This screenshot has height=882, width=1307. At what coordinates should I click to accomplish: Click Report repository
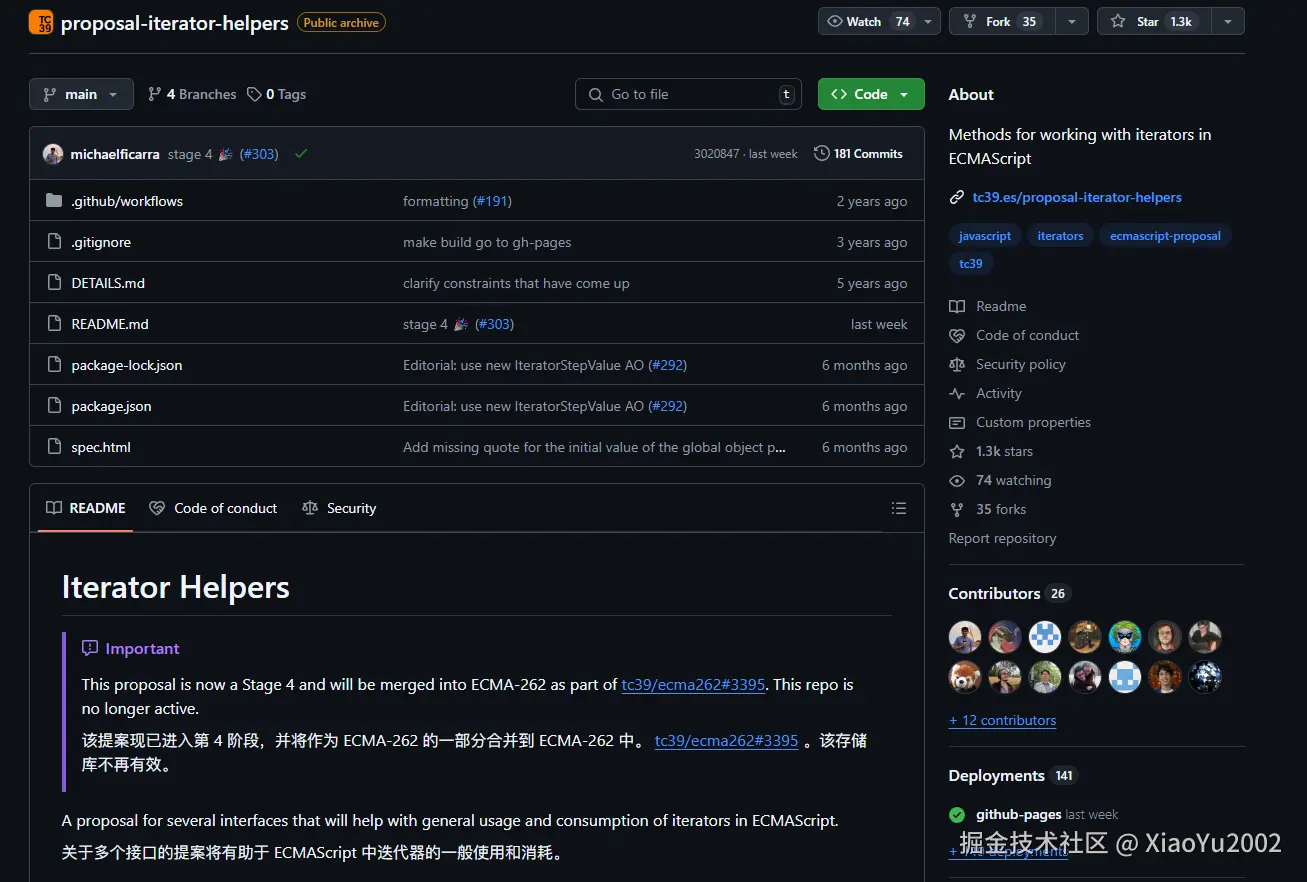coord(1002,538)
